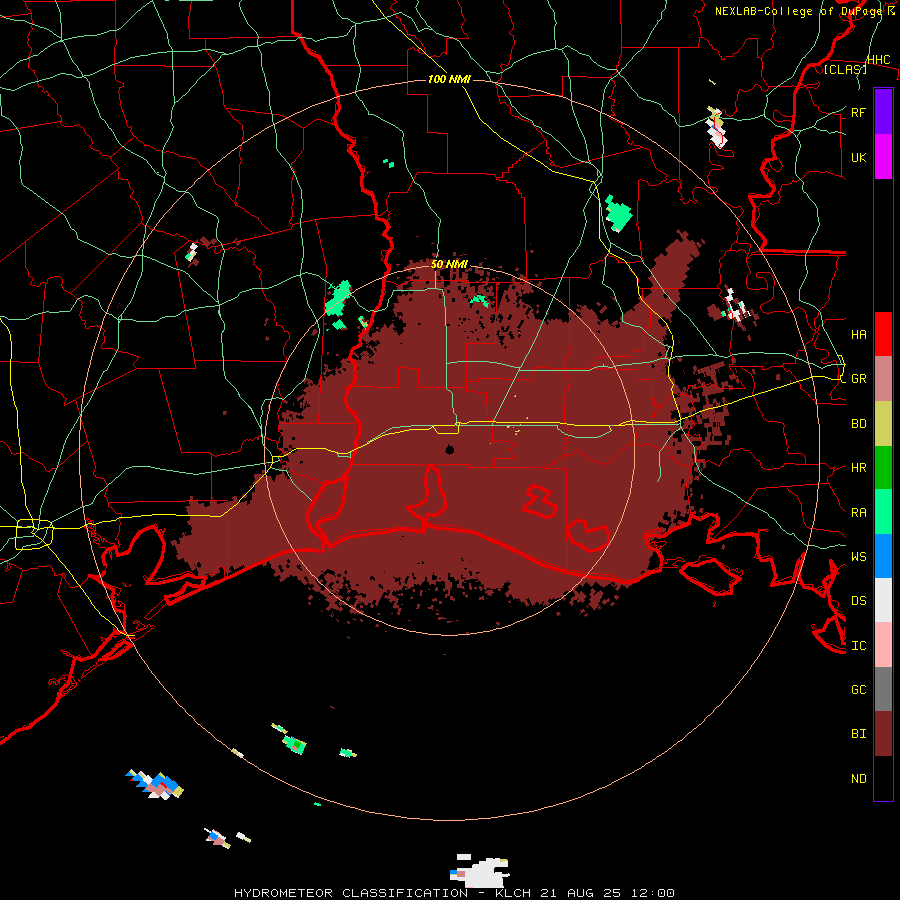
Task: Click the GC gray legend swatch
Action: pos(883,689)
